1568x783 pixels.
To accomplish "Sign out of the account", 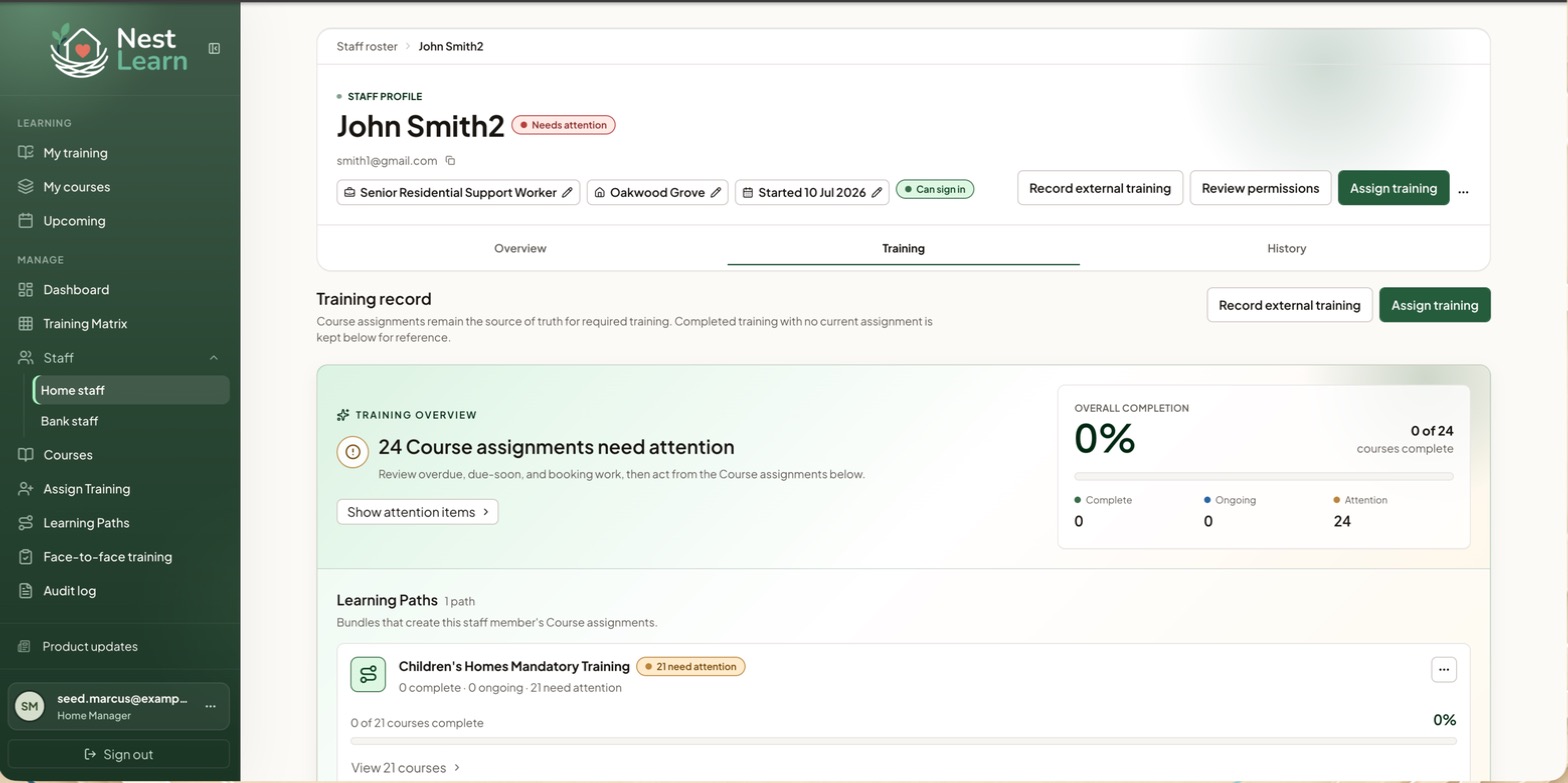I will 119,755.
